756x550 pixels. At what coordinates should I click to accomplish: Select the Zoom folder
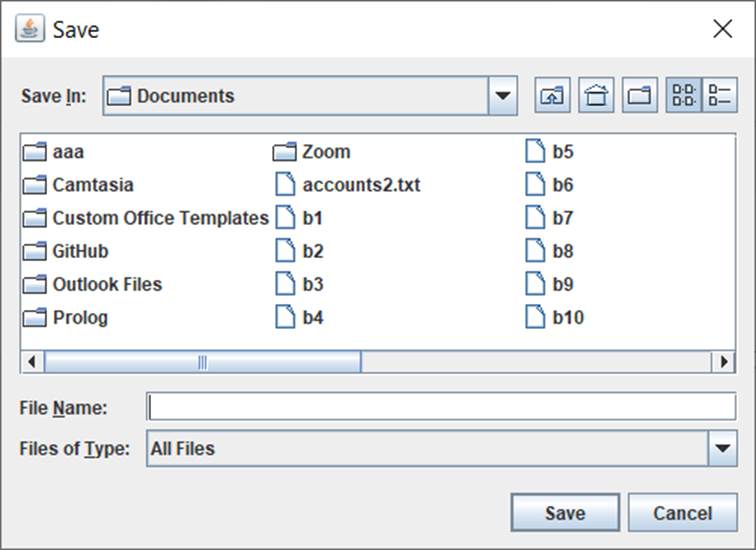point(325,152)
